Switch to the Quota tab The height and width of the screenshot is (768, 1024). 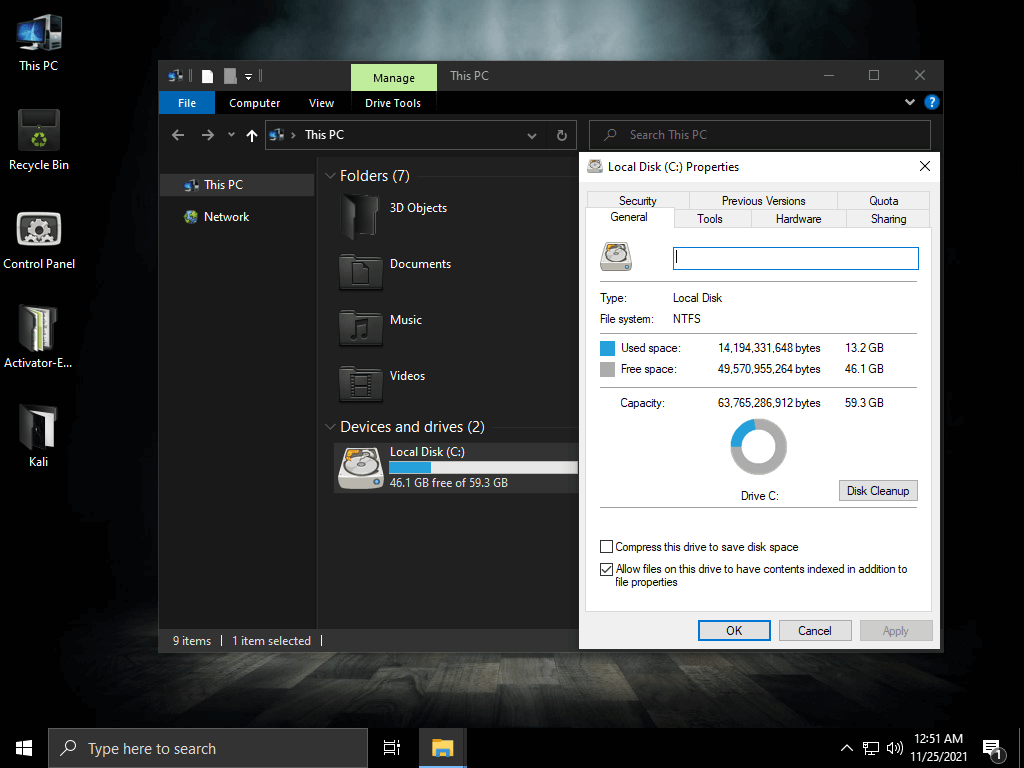pos(884,200)
